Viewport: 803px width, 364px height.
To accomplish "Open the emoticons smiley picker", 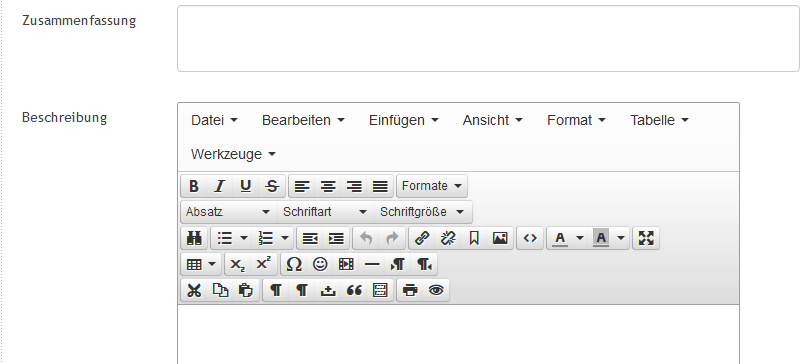I will click(320, 264).
